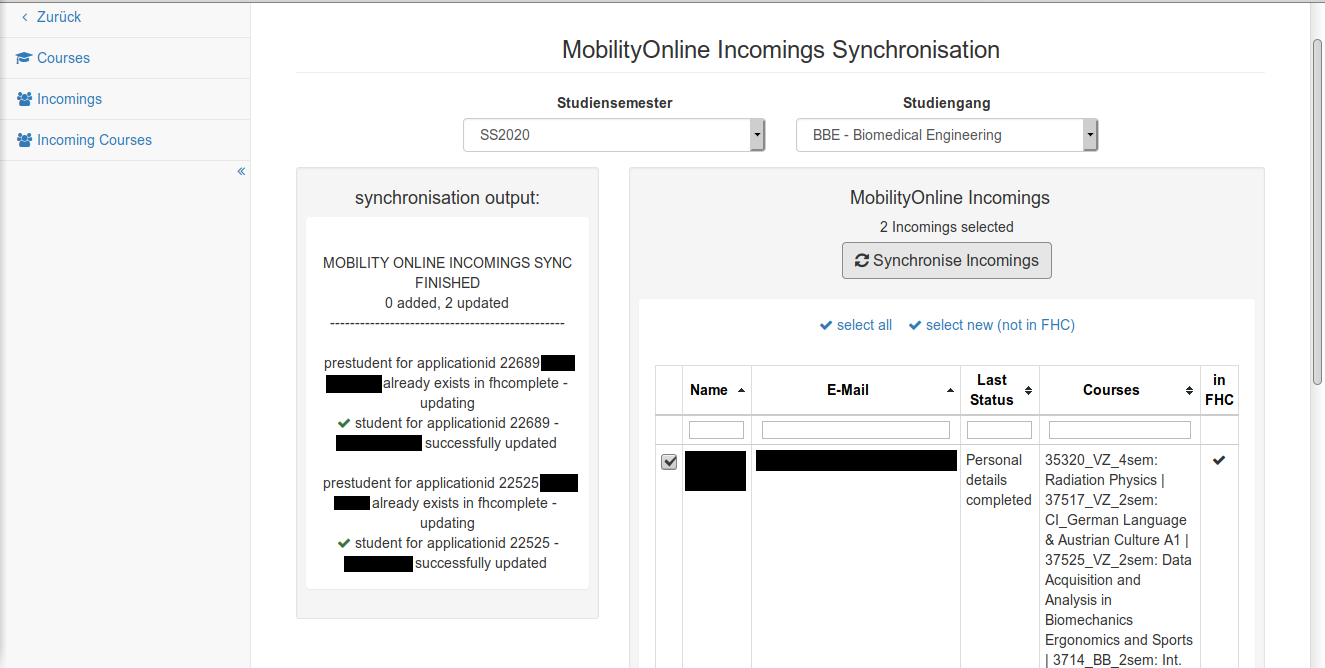
Task: Collapse sidebar with double chevron icon
Action: pyautogui.click(x=241, y=171)
